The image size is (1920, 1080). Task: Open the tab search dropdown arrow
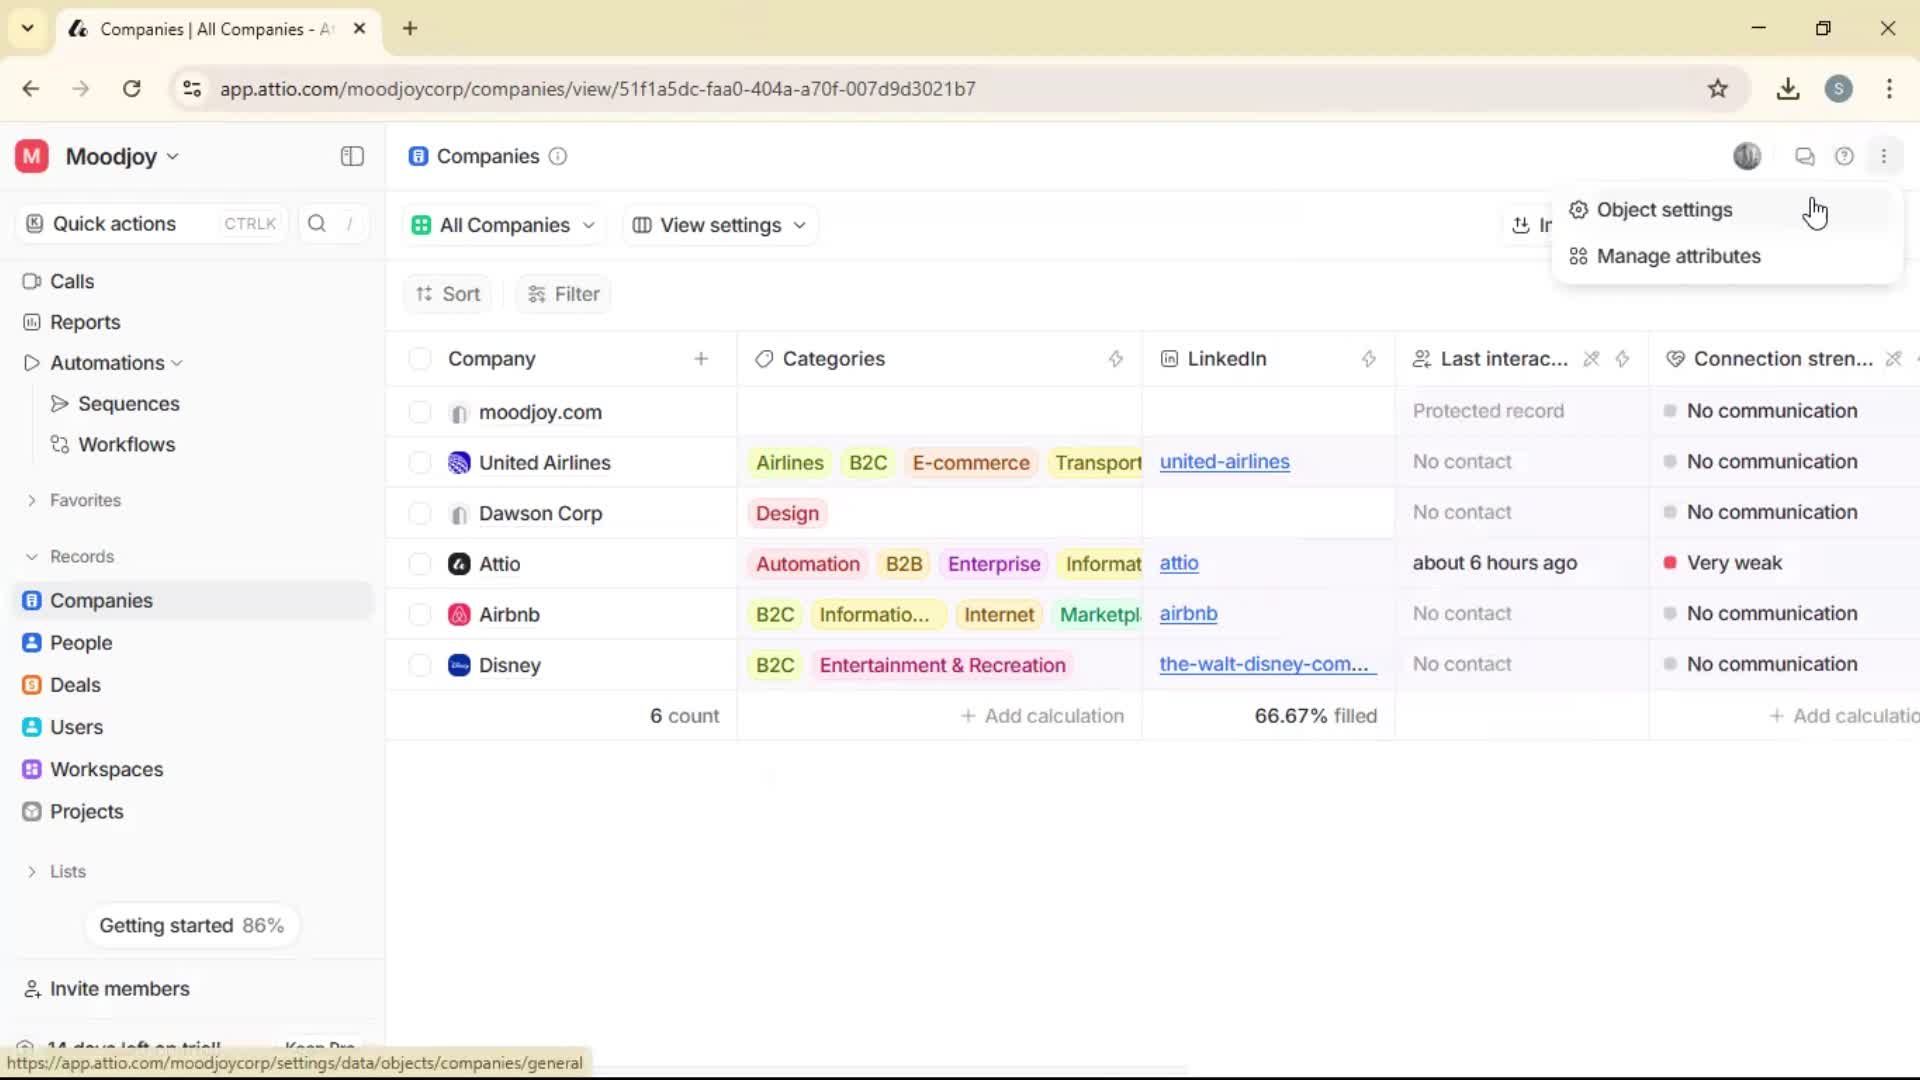(x=27, y=28)
